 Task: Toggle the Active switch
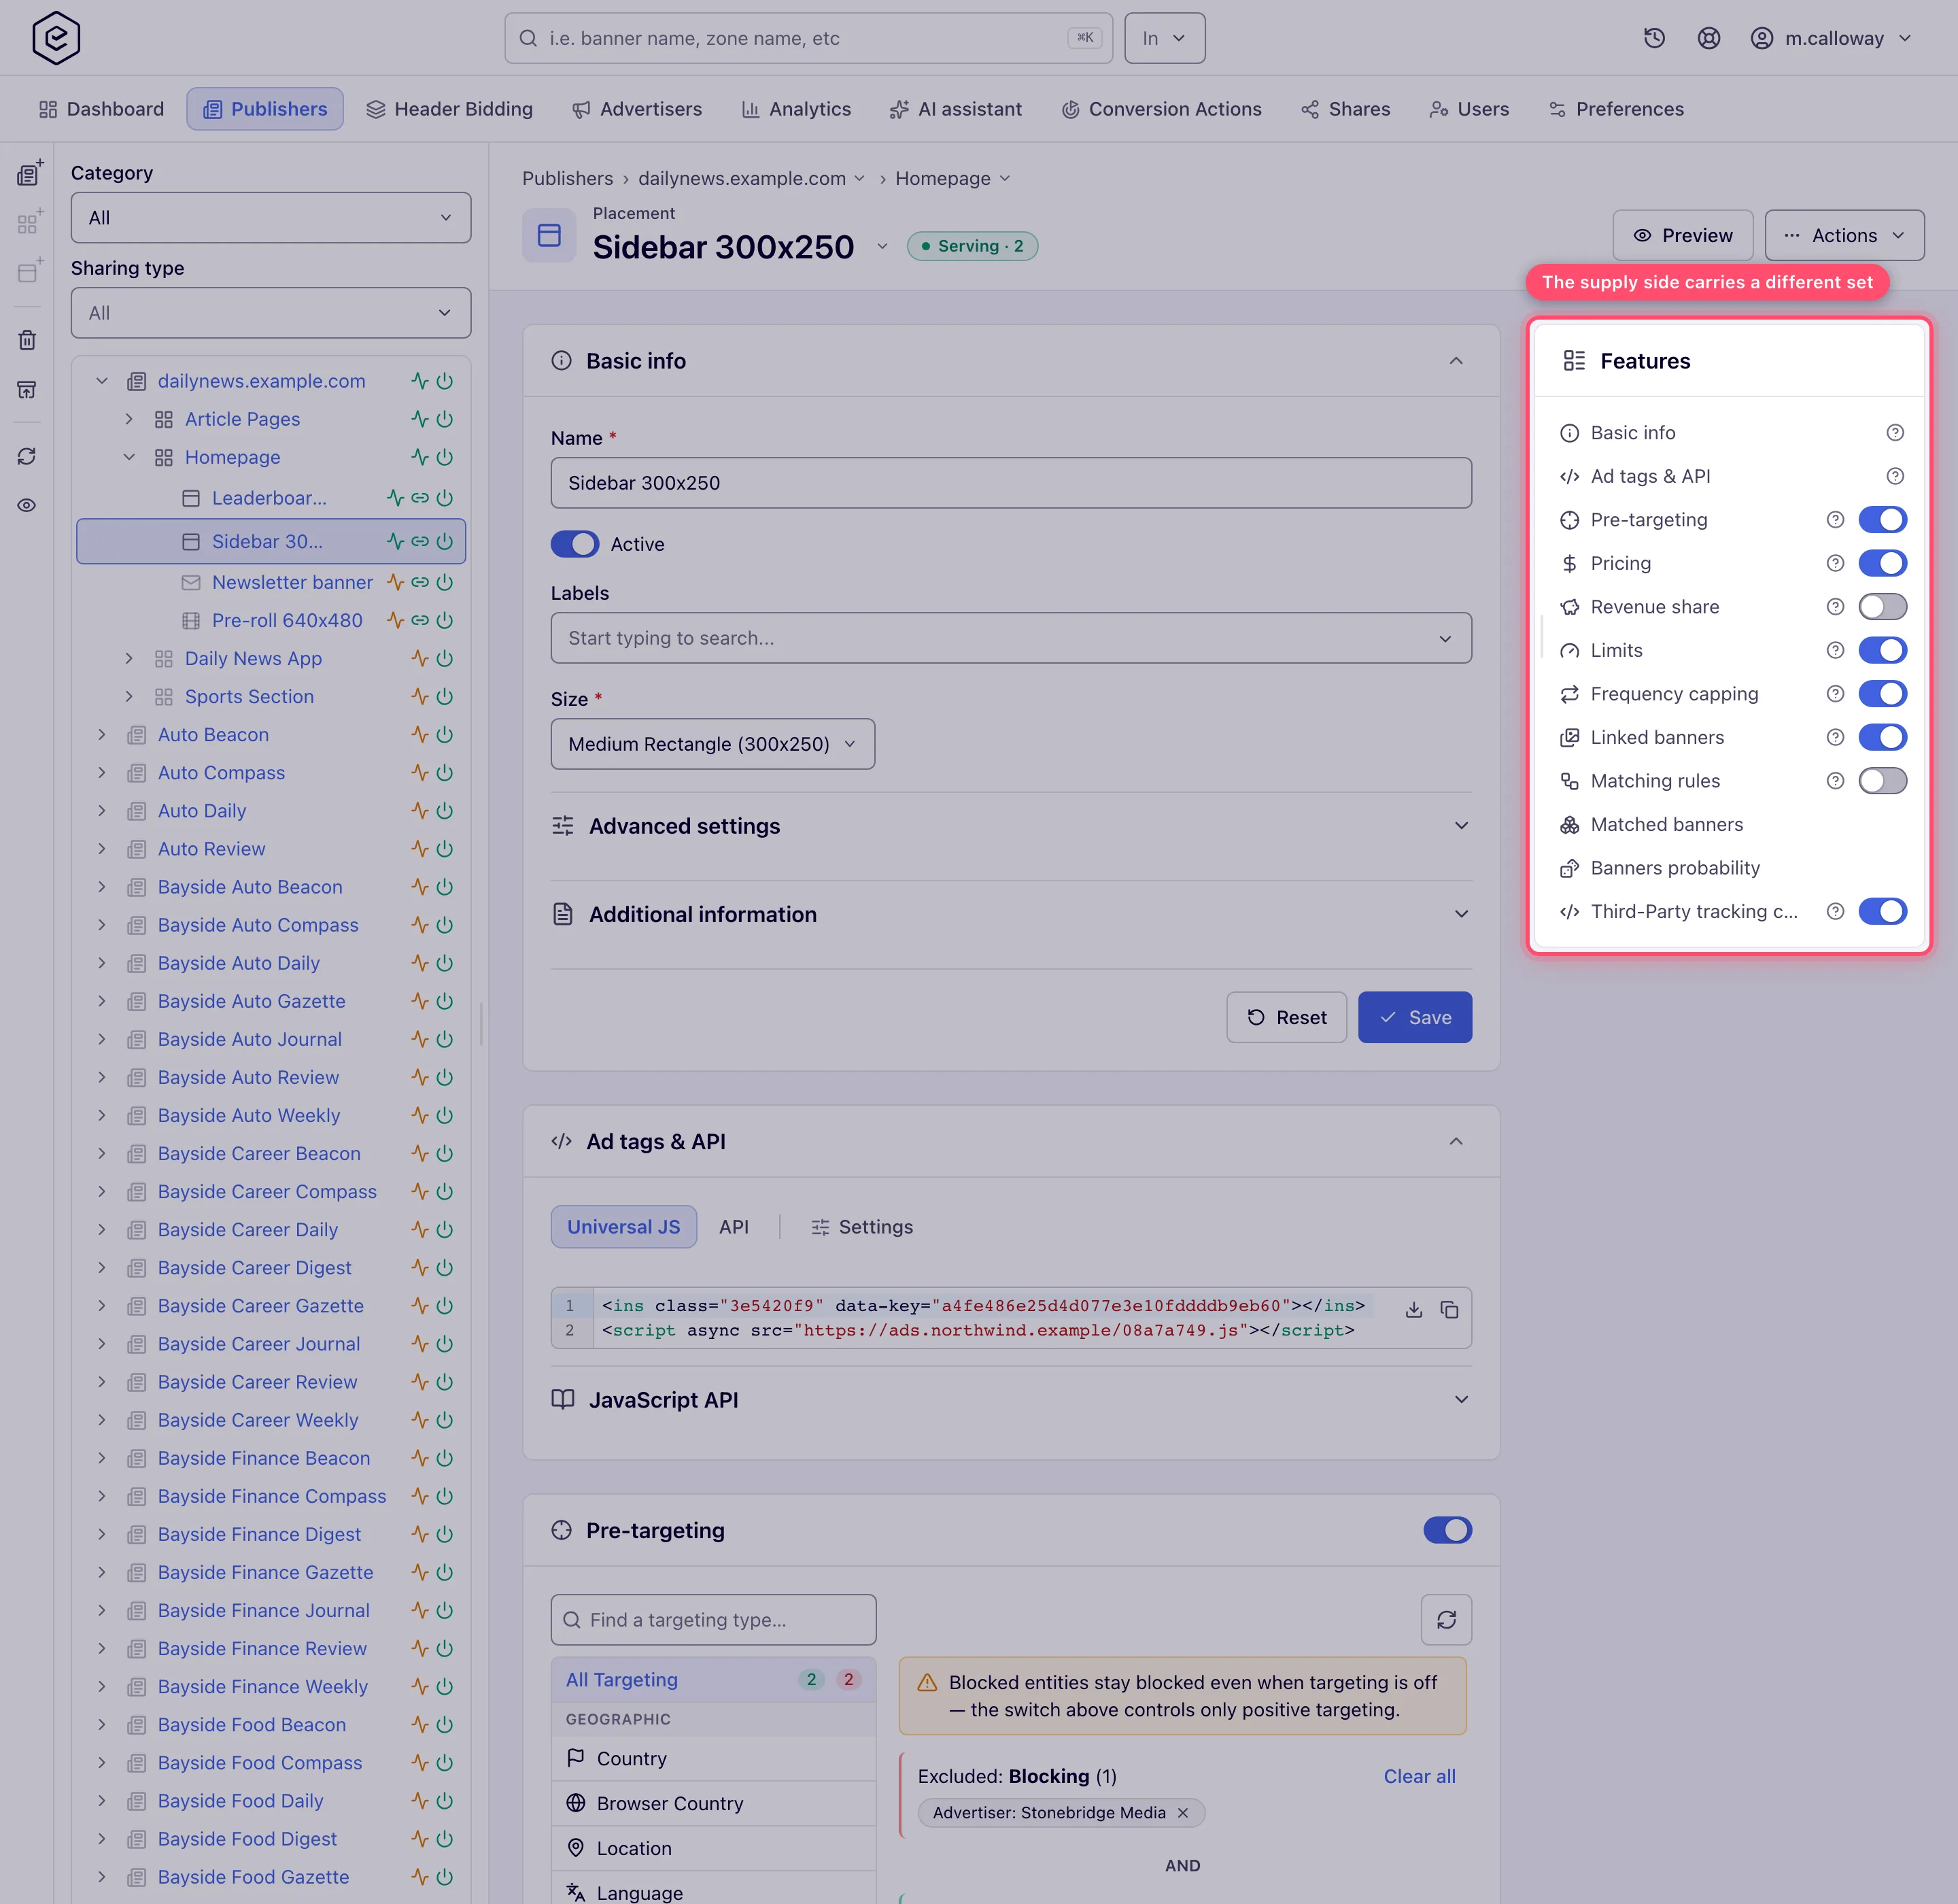pyautogui.click(x=575, y=544)
